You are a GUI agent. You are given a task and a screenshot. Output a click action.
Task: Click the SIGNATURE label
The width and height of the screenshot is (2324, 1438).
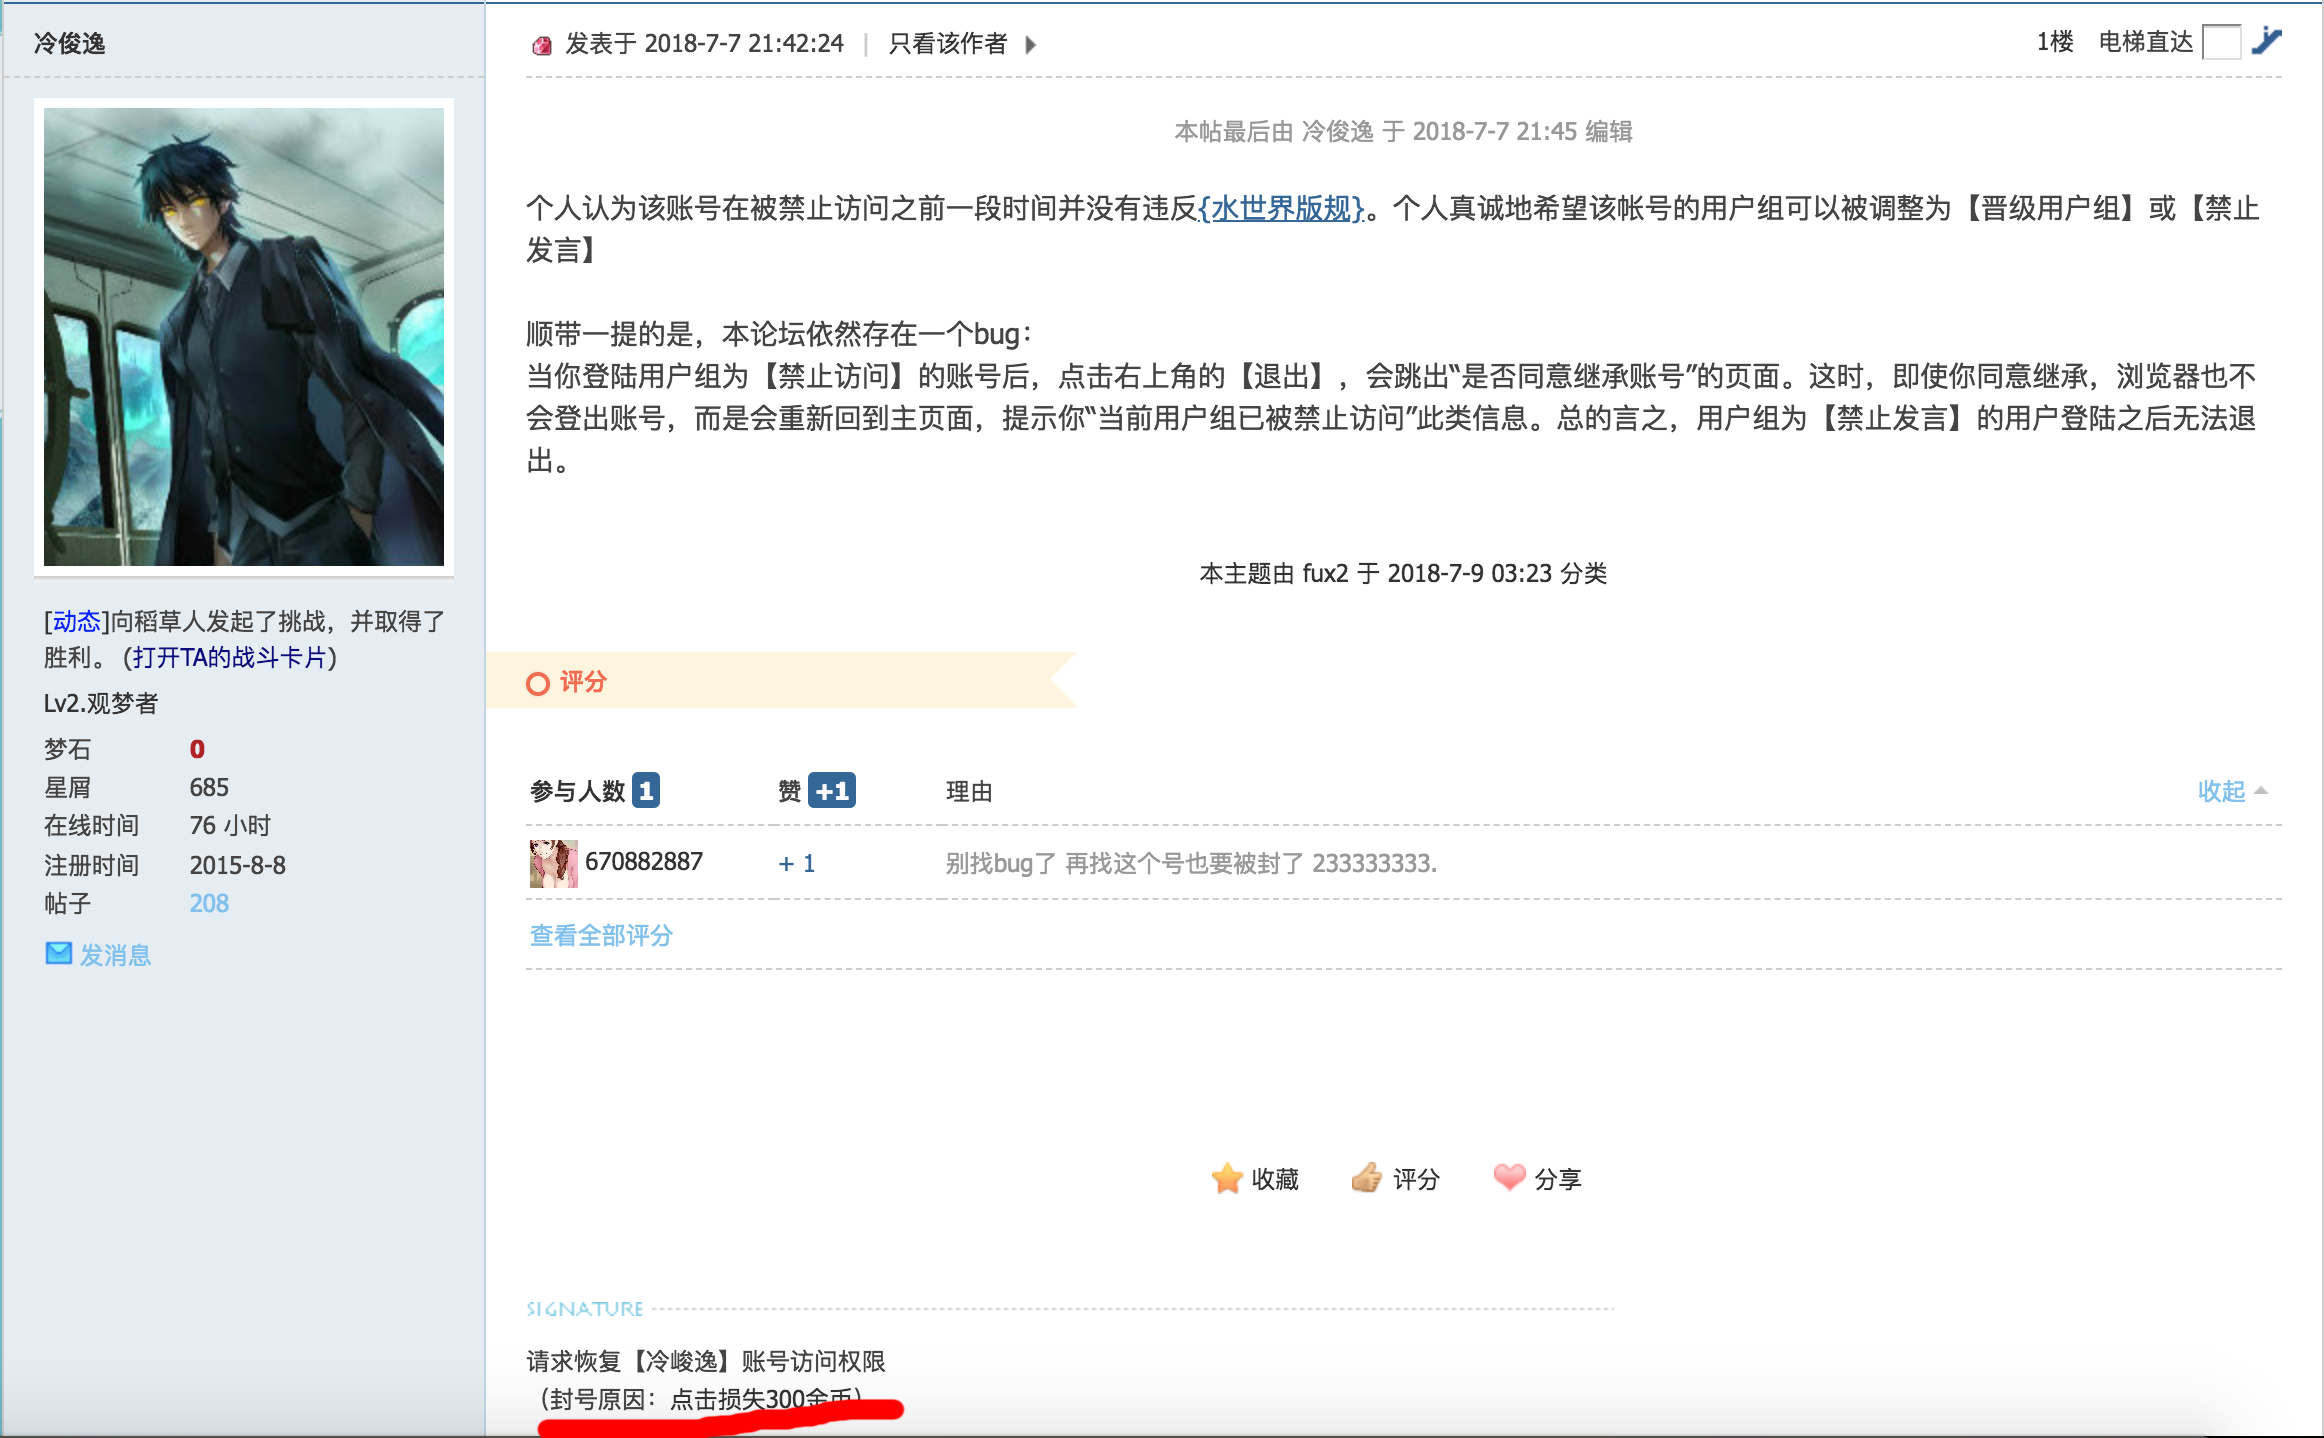click(585, 1308)
